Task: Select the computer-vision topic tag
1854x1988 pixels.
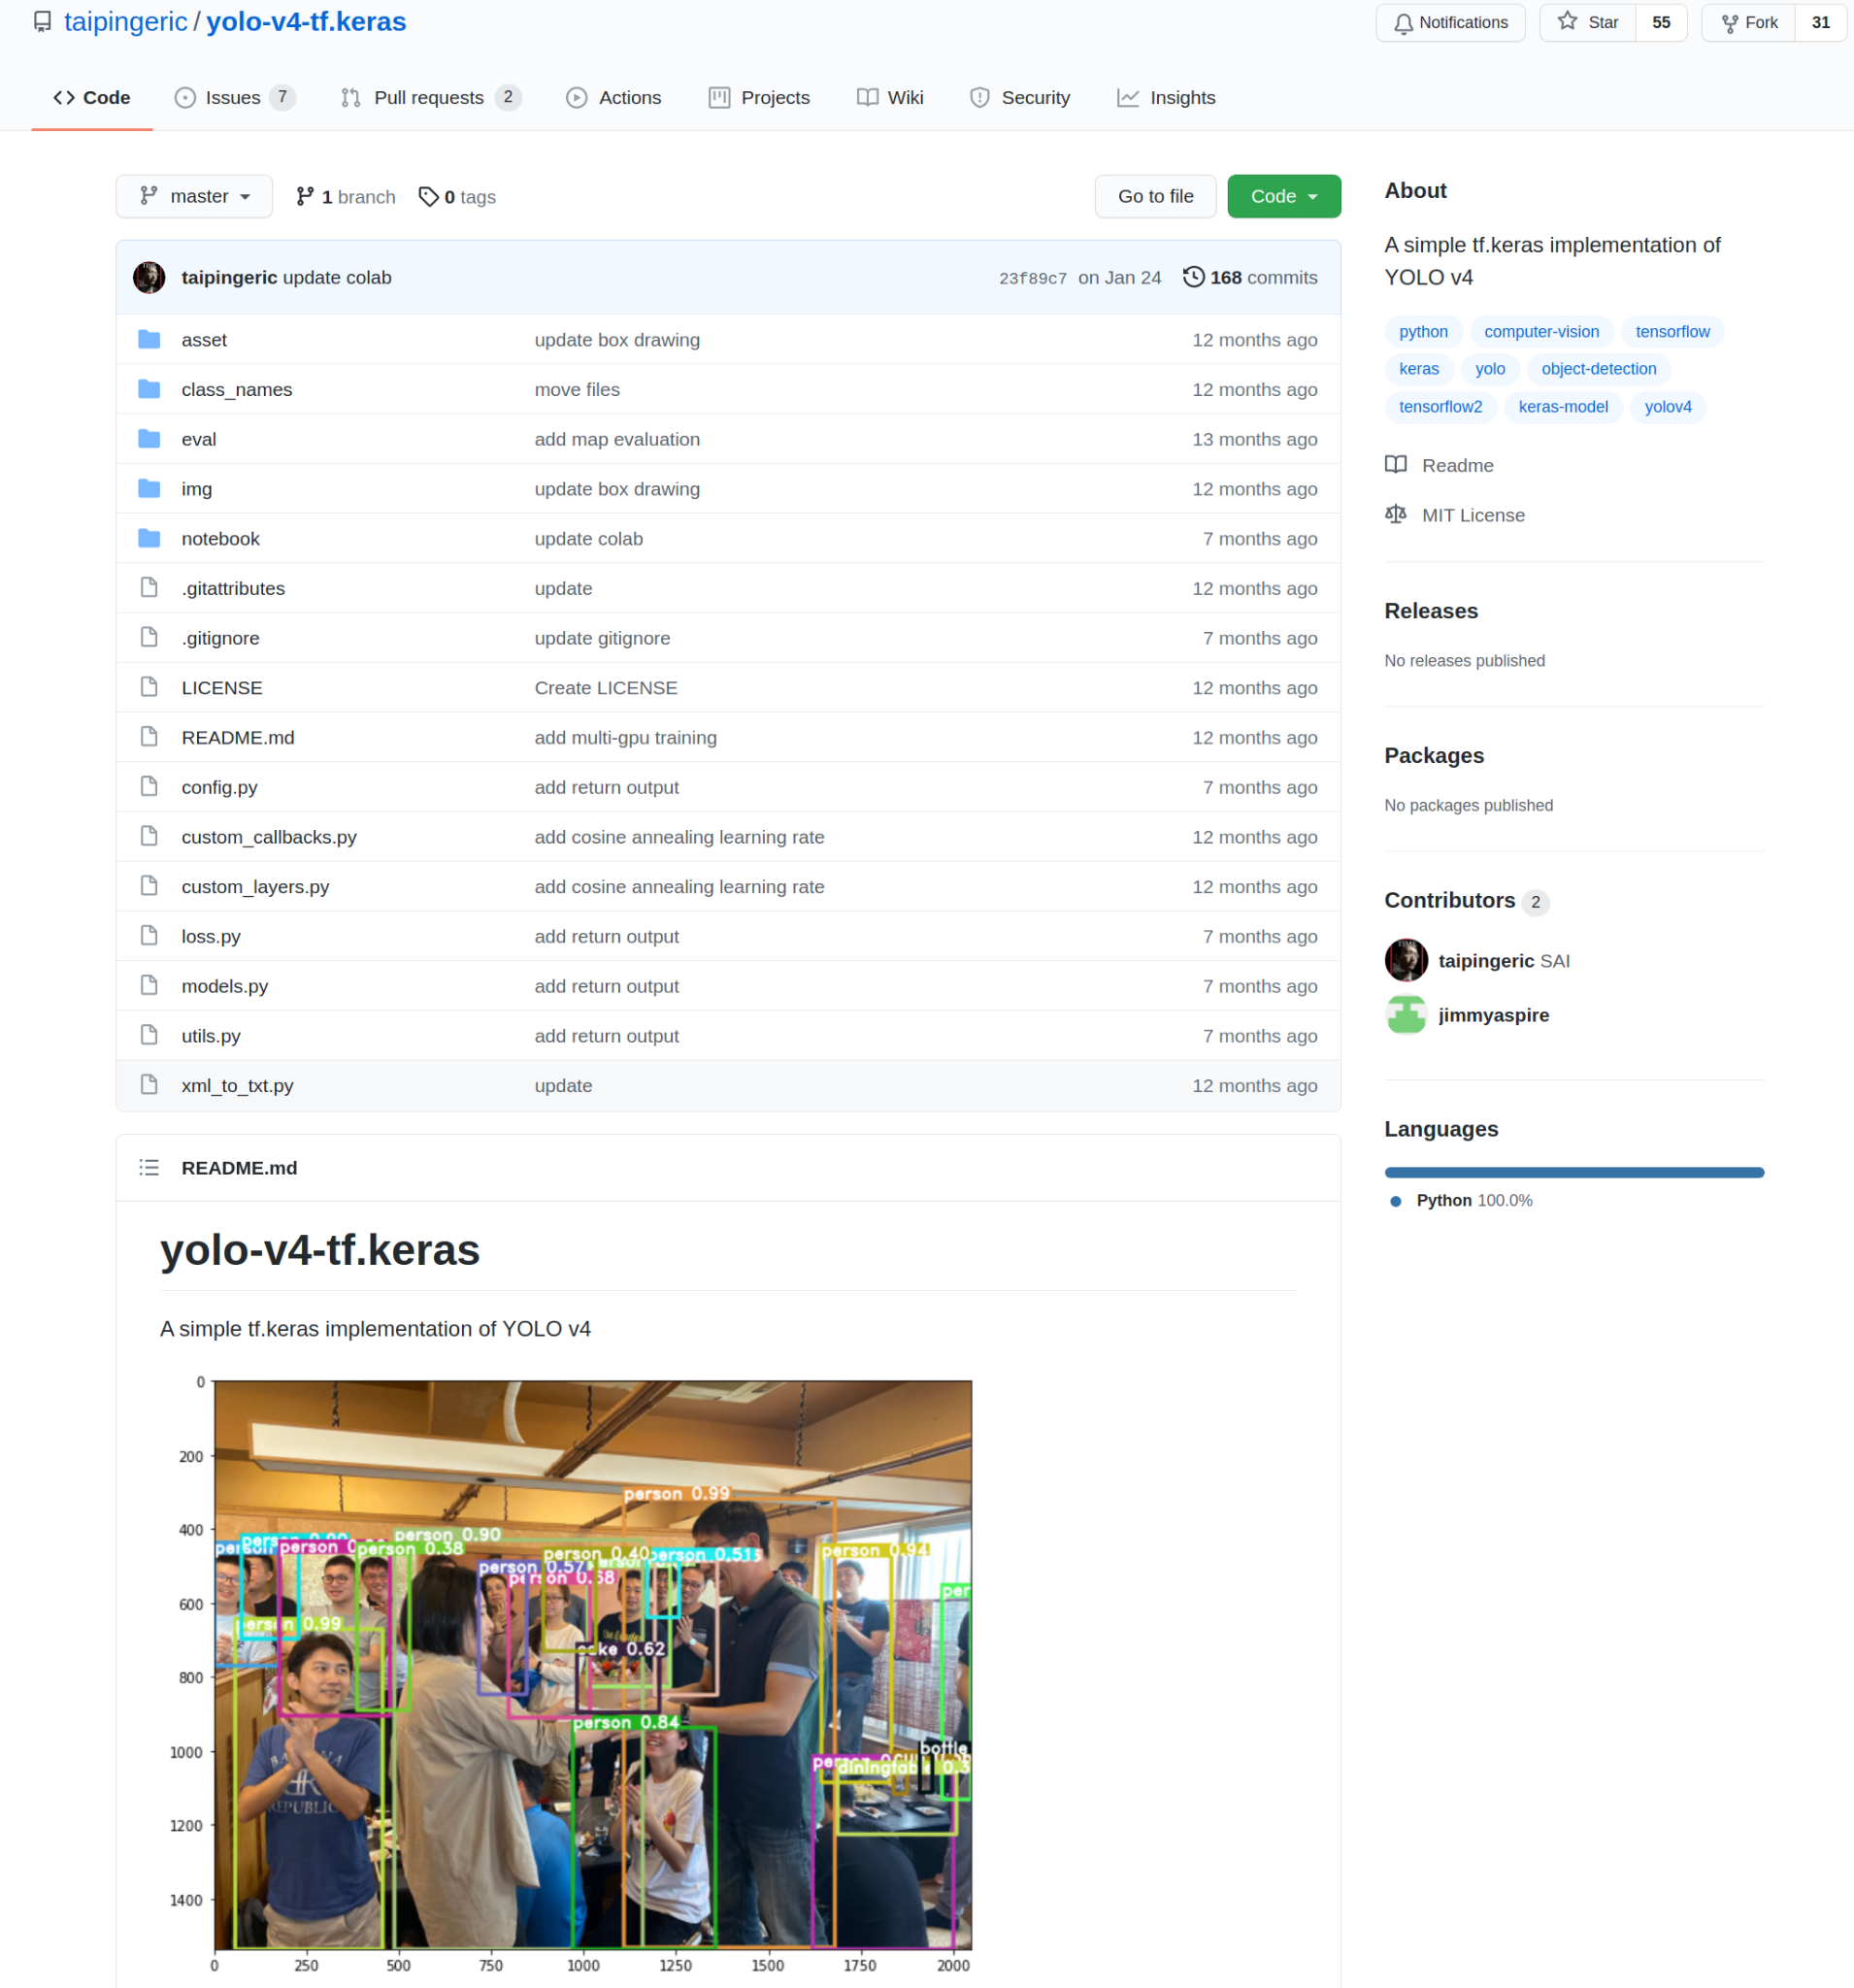Action: (1541, 332)
